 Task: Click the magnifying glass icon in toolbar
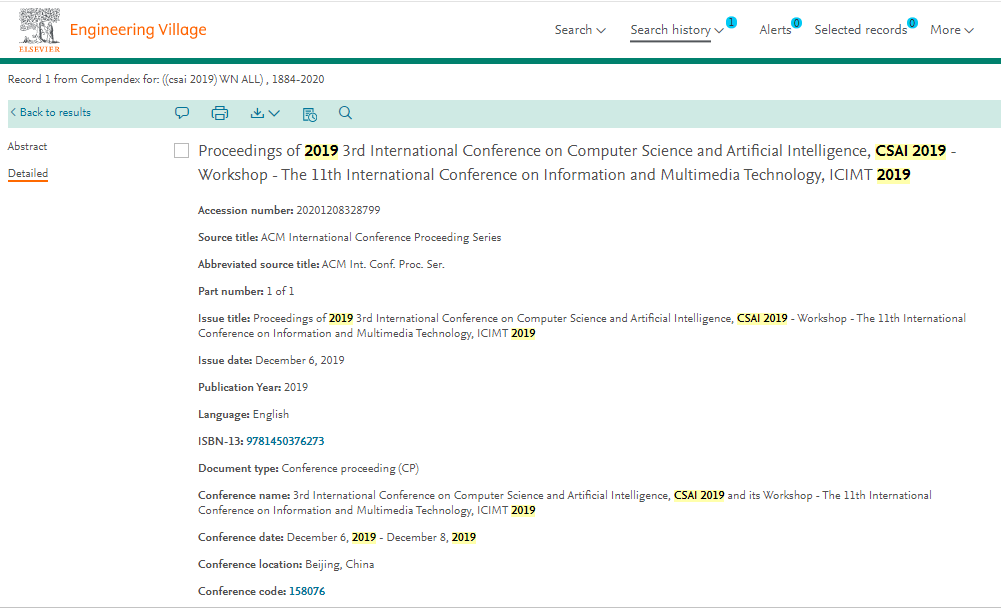coord(345,113)
